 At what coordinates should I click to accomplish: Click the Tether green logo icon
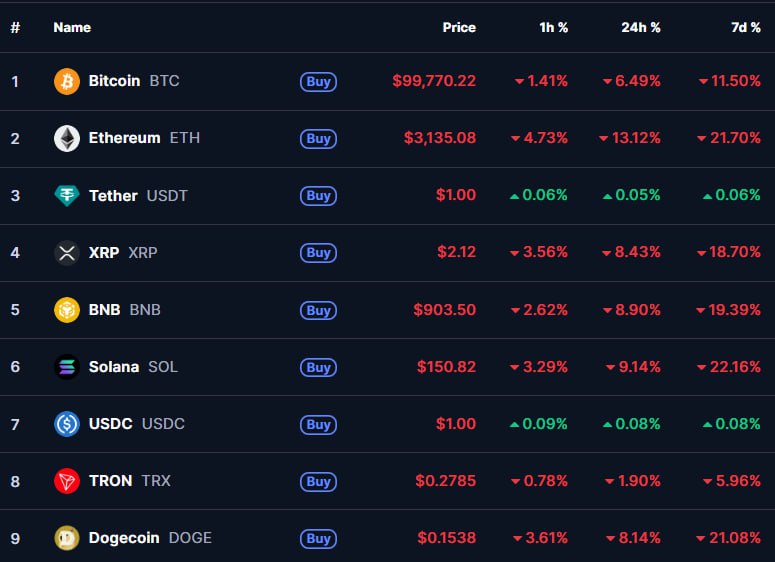tap(67, 196)
